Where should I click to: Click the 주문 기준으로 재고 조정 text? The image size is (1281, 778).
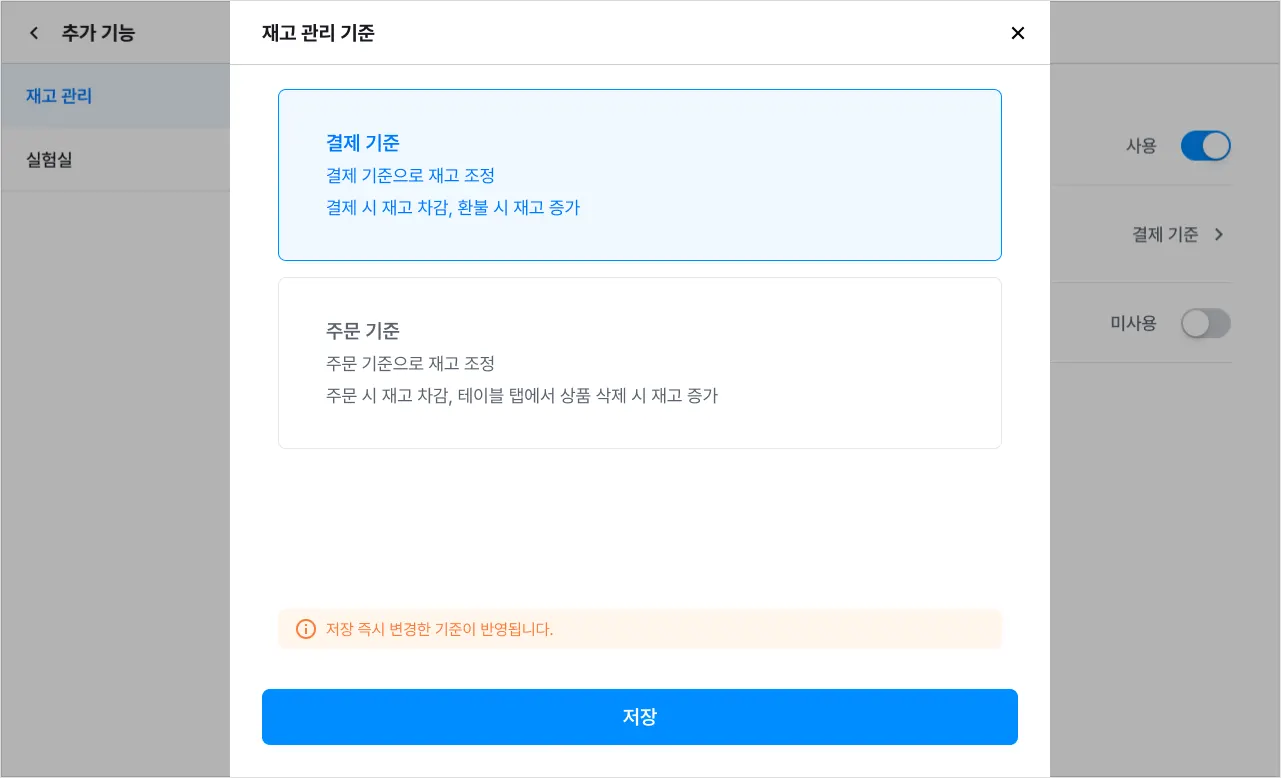click(x=410, y=363)
